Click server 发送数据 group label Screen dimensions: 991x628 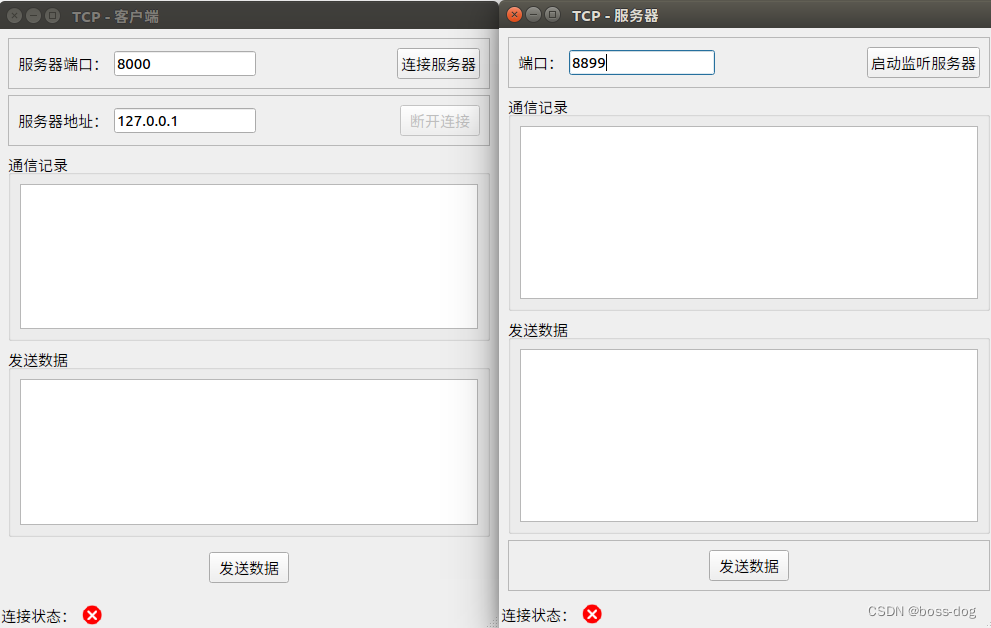tap(538, 330)
